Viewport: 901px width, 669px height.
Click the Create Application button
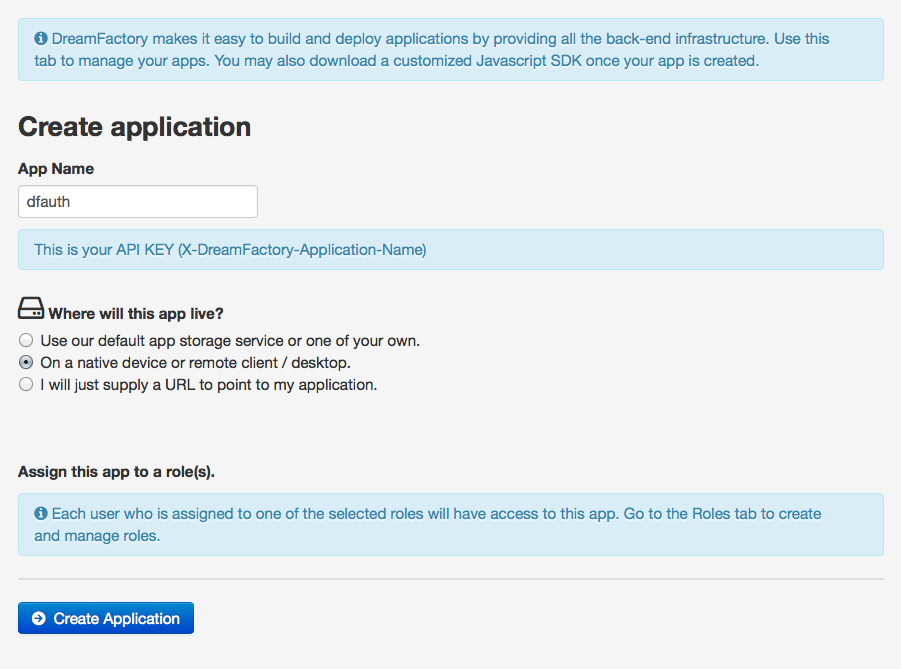pos(105,618)
